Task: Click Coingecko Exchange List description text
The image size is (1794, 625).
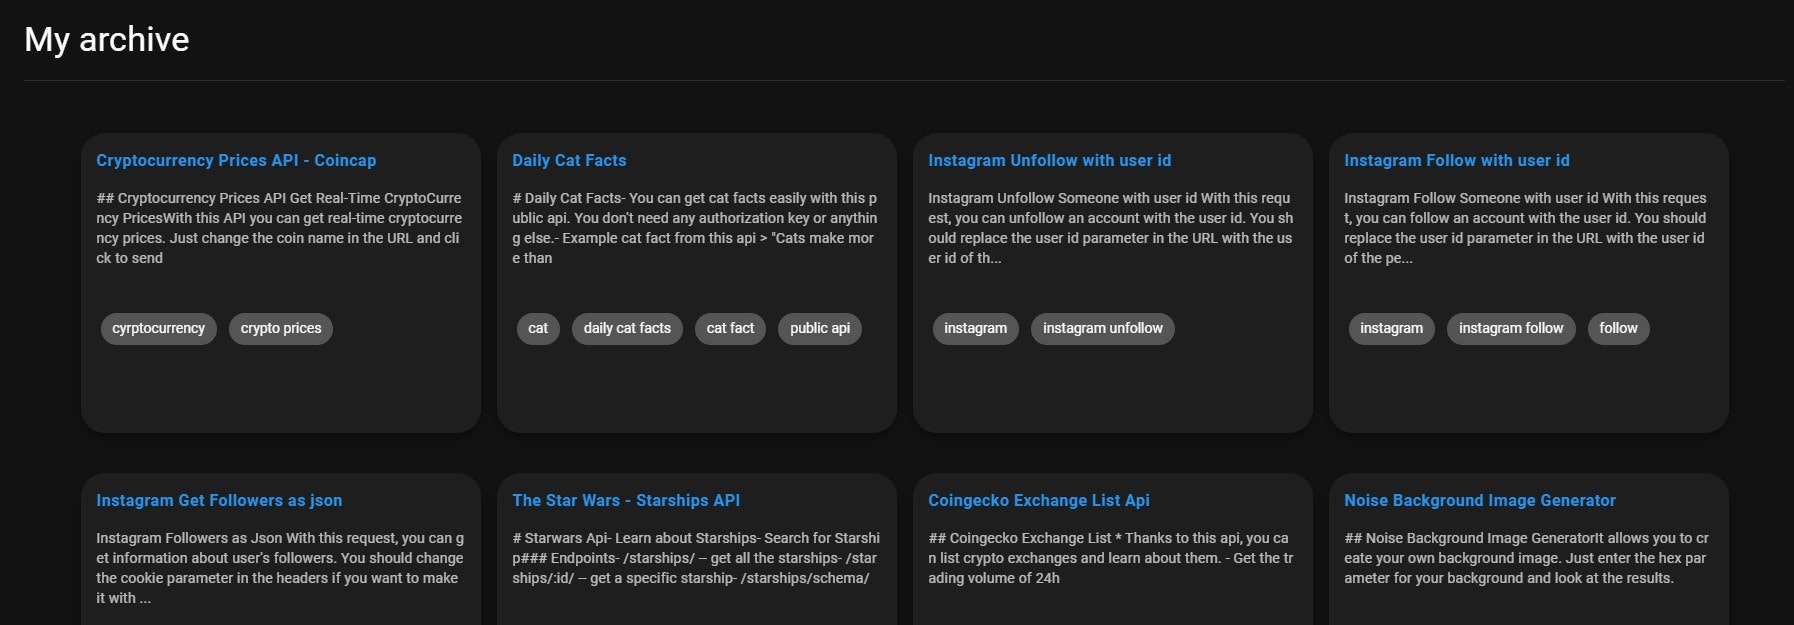Action: tap(1110, 558)
